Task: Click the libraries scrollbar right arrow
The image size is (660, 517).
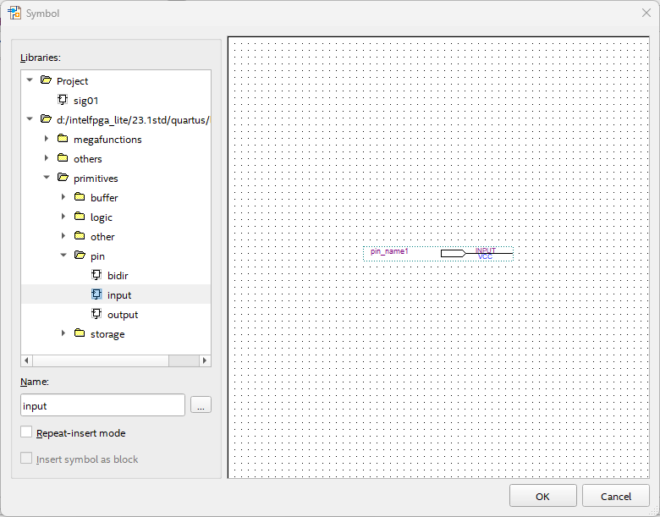Action: [205, 360]
